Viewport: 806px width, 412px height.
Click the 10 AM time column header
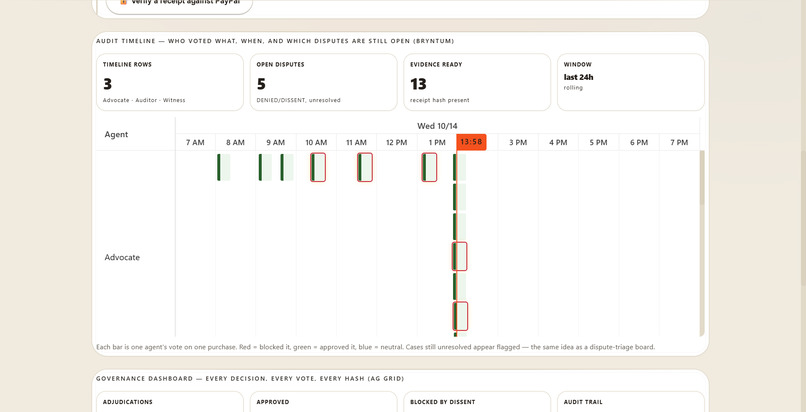[316, 142]
